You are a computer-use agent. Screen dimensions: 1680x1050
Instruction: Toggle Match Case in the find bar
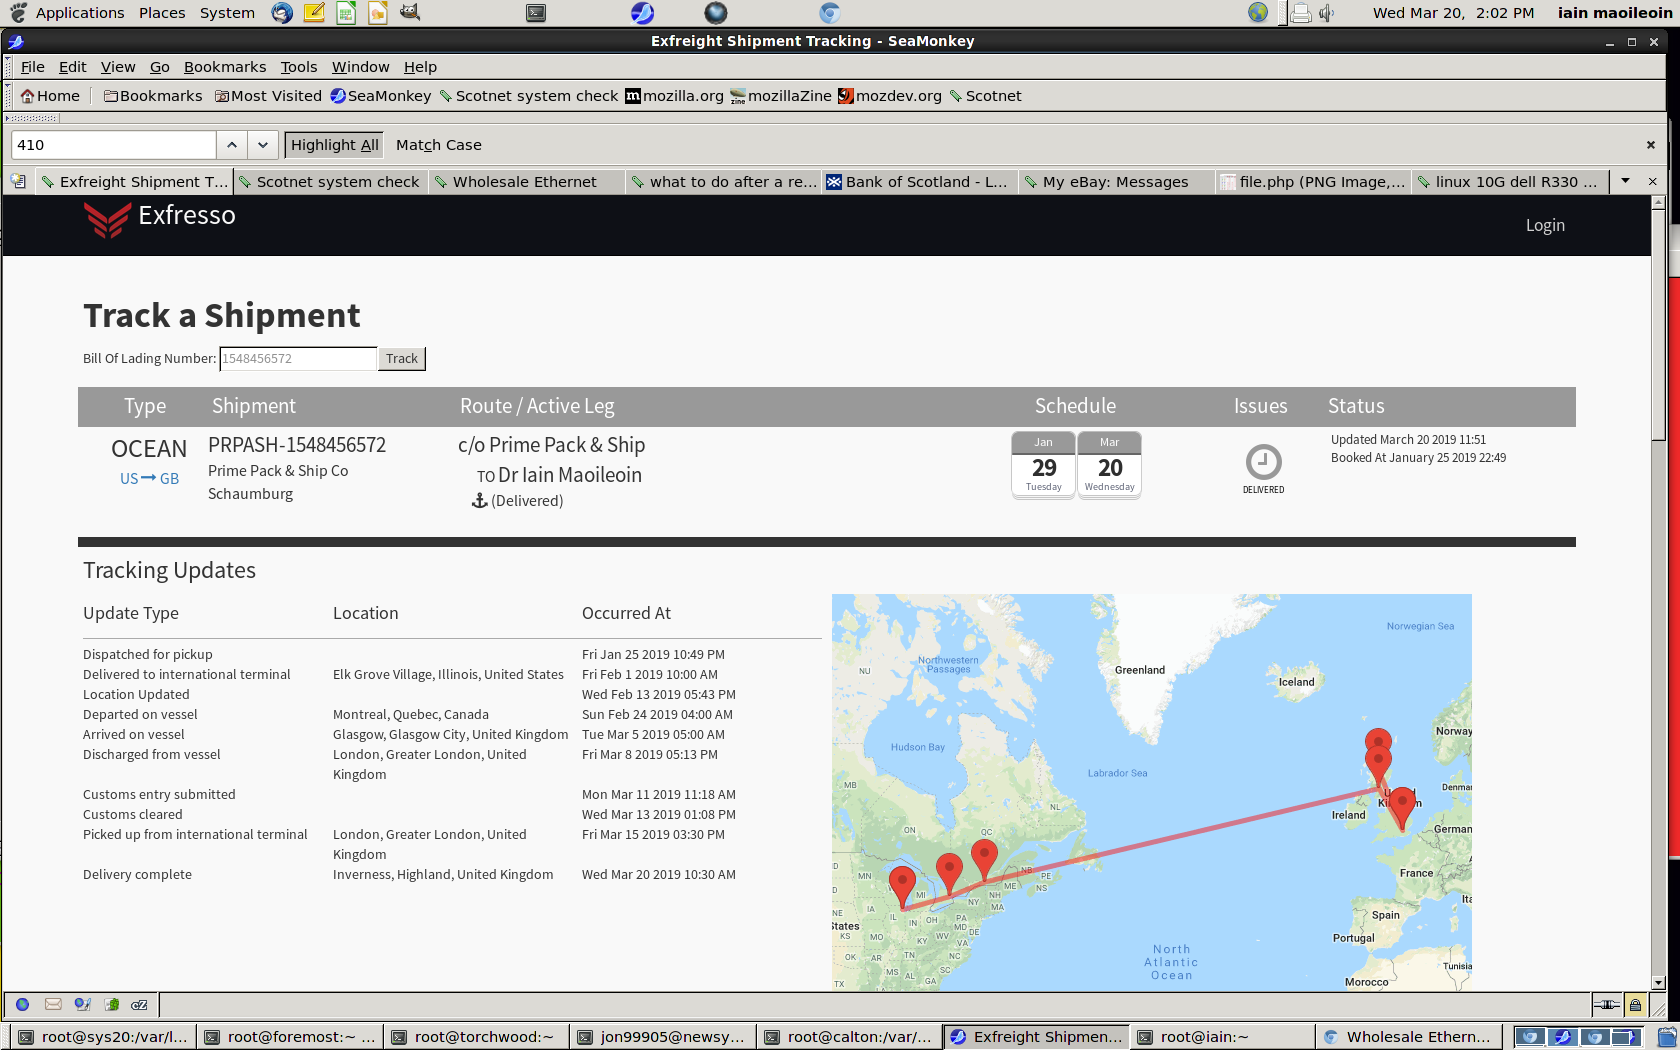438,145
